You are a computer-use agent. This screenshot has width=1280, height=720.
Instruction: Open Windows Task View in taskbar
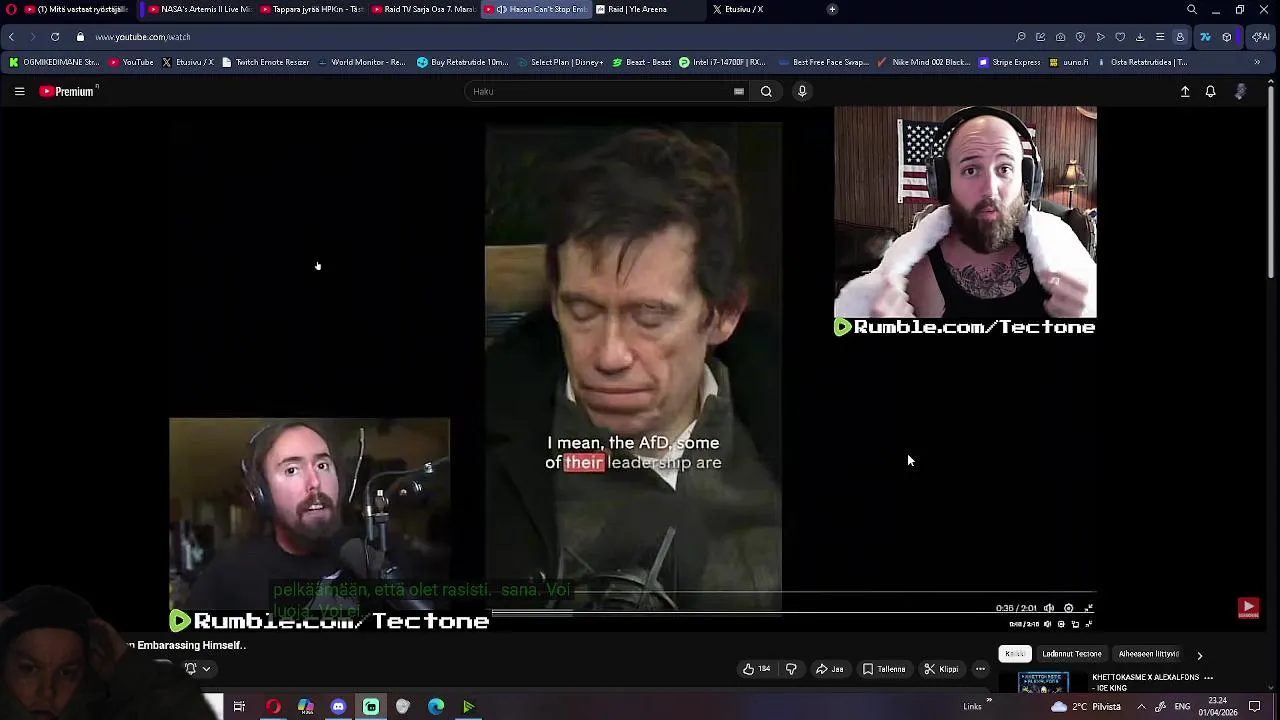[x=239, y=707]
